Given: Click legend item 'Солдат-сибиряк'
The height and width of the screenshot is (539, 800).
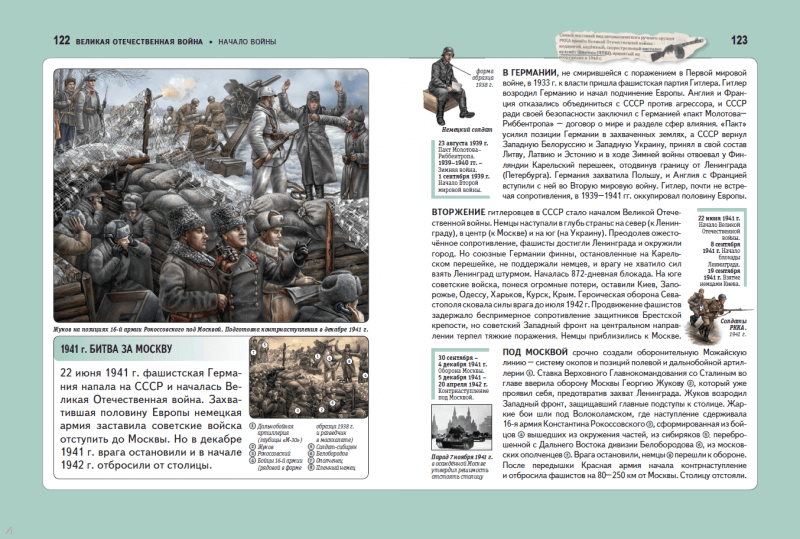Looking at the screenshot, I should click(x=333, y=447).
